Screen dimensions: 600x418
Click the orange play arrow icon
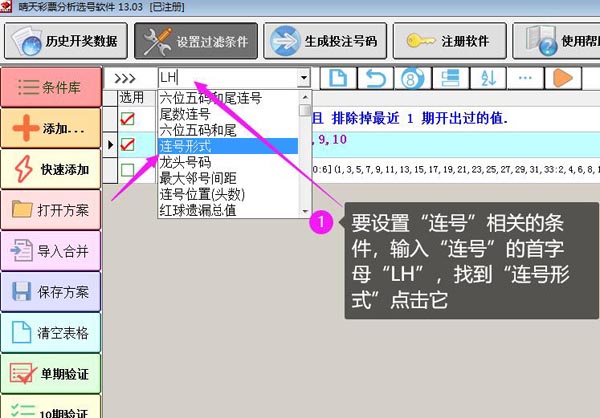(562, 78)
